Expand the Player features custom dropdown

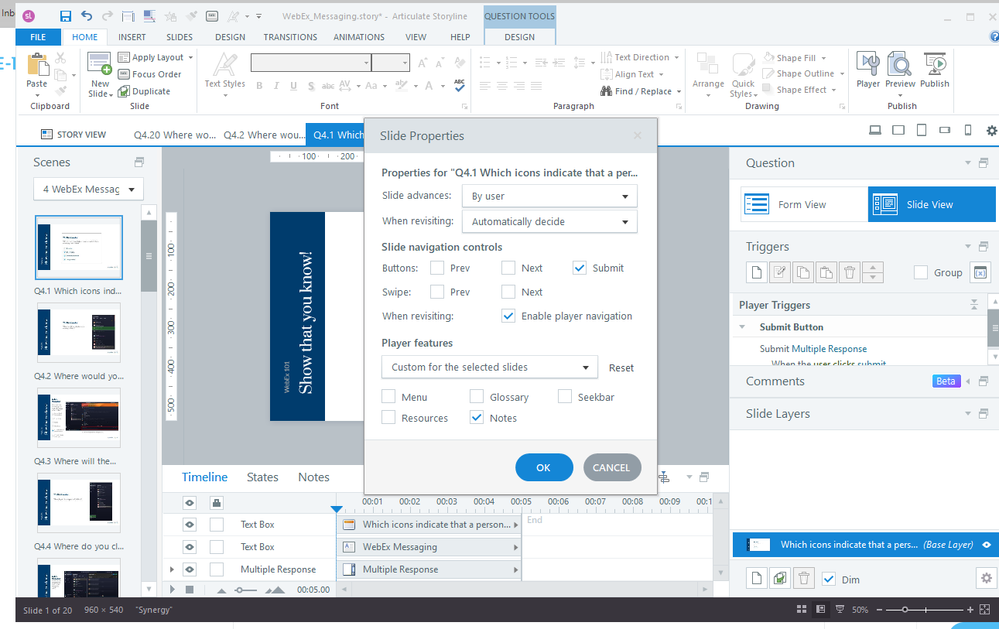pyautogui.click(x=489, y=367)
